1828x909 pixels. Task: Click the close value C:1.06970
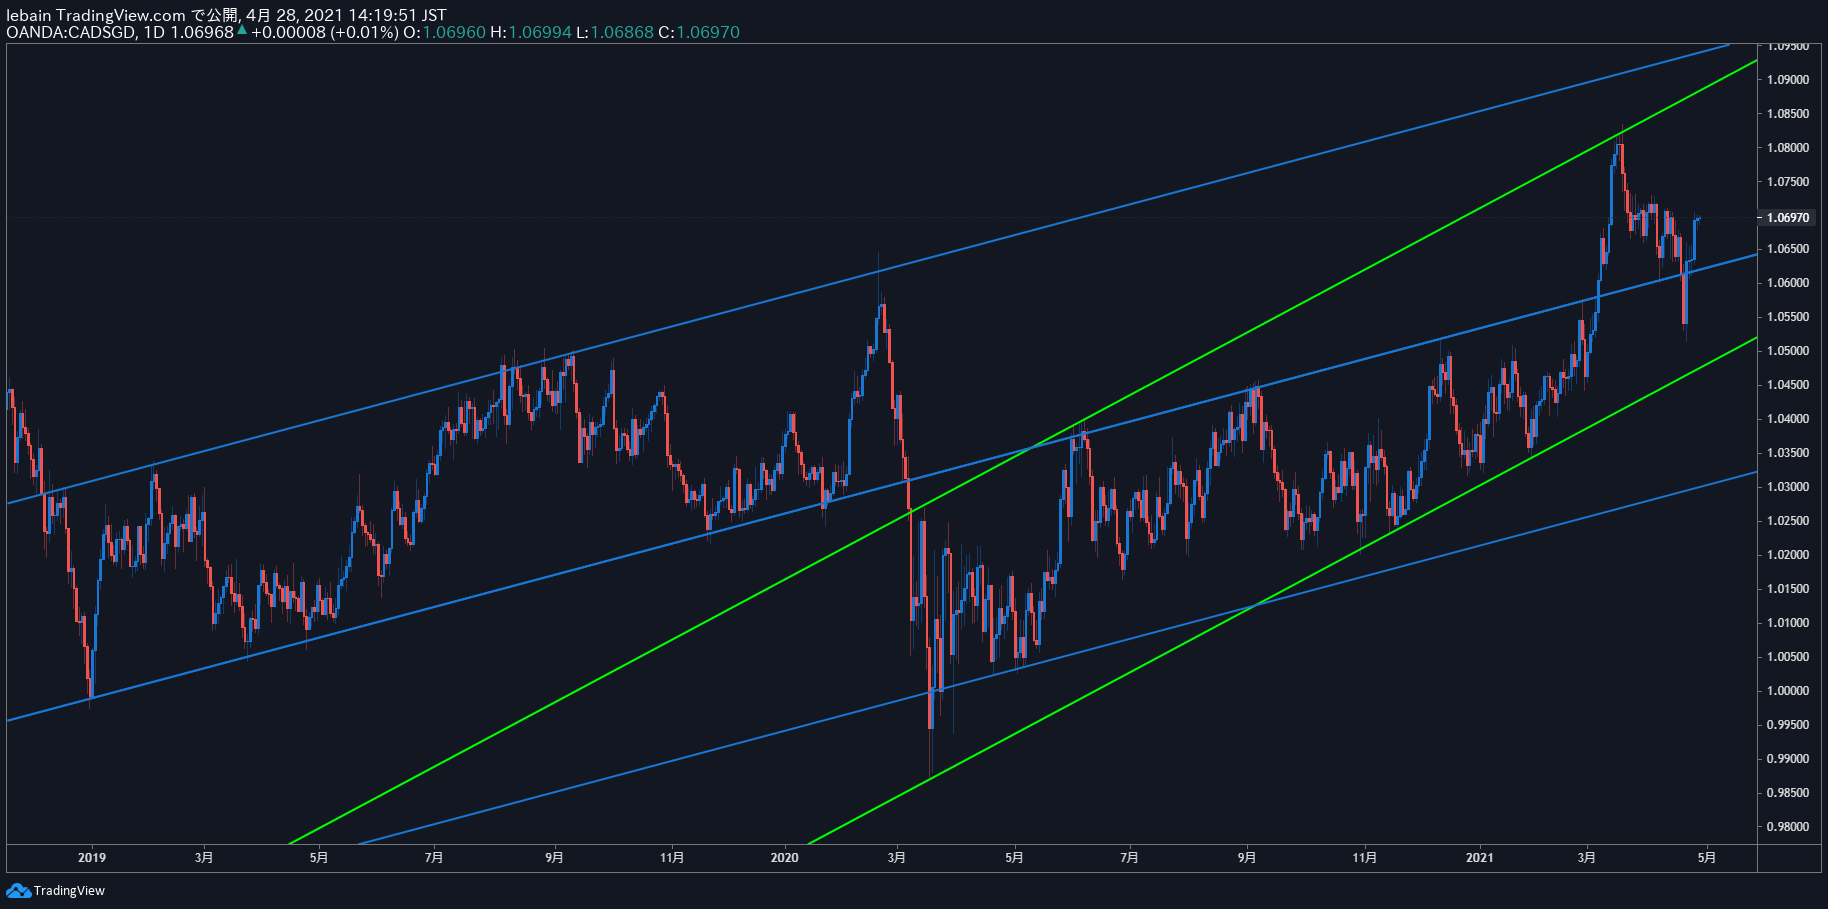699,32
